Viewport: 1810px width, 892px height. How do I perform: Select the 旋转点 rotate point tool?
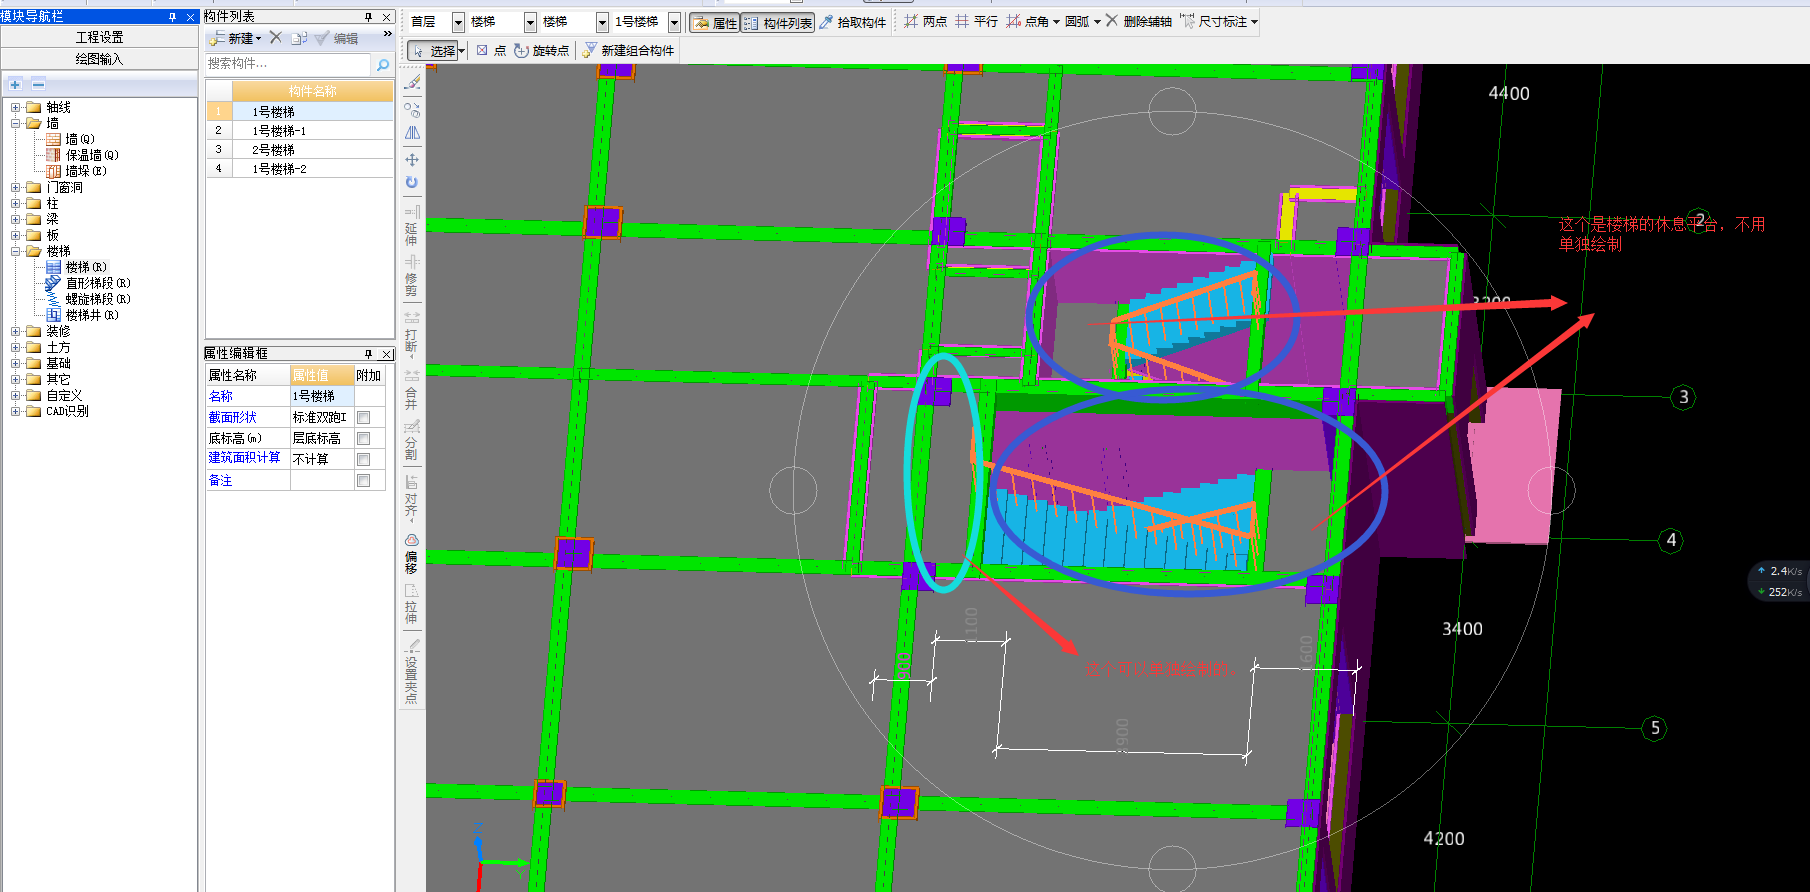(x=541, y=50)
